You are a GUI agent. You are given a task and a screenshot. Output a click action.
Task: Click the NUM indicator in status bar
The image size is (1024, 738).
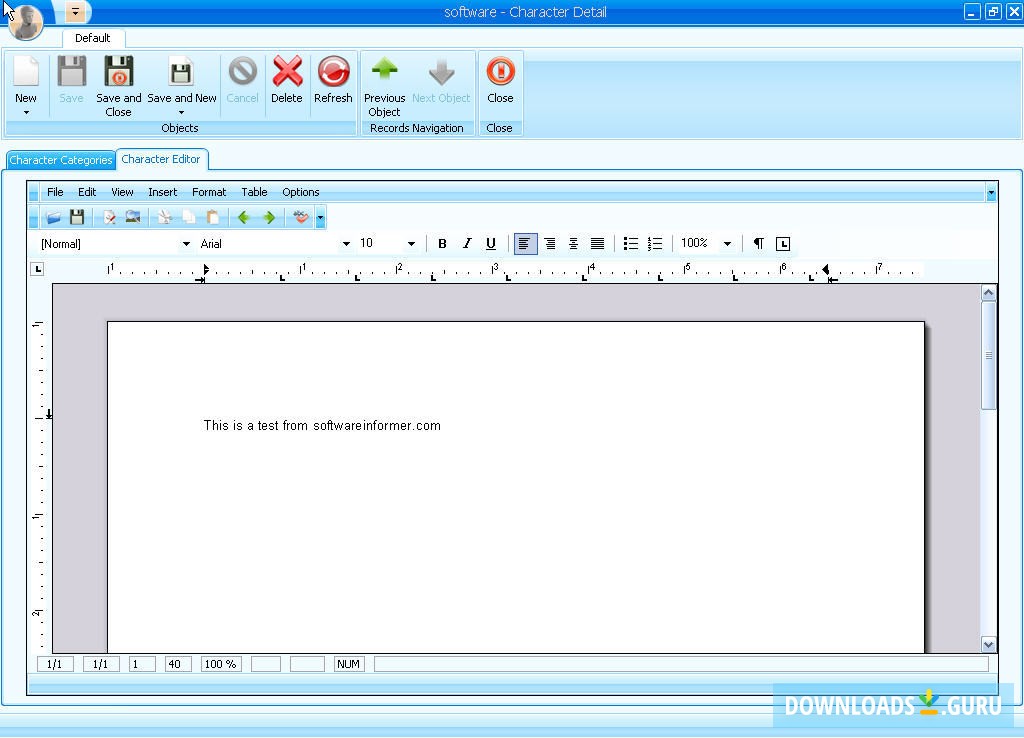349,664
